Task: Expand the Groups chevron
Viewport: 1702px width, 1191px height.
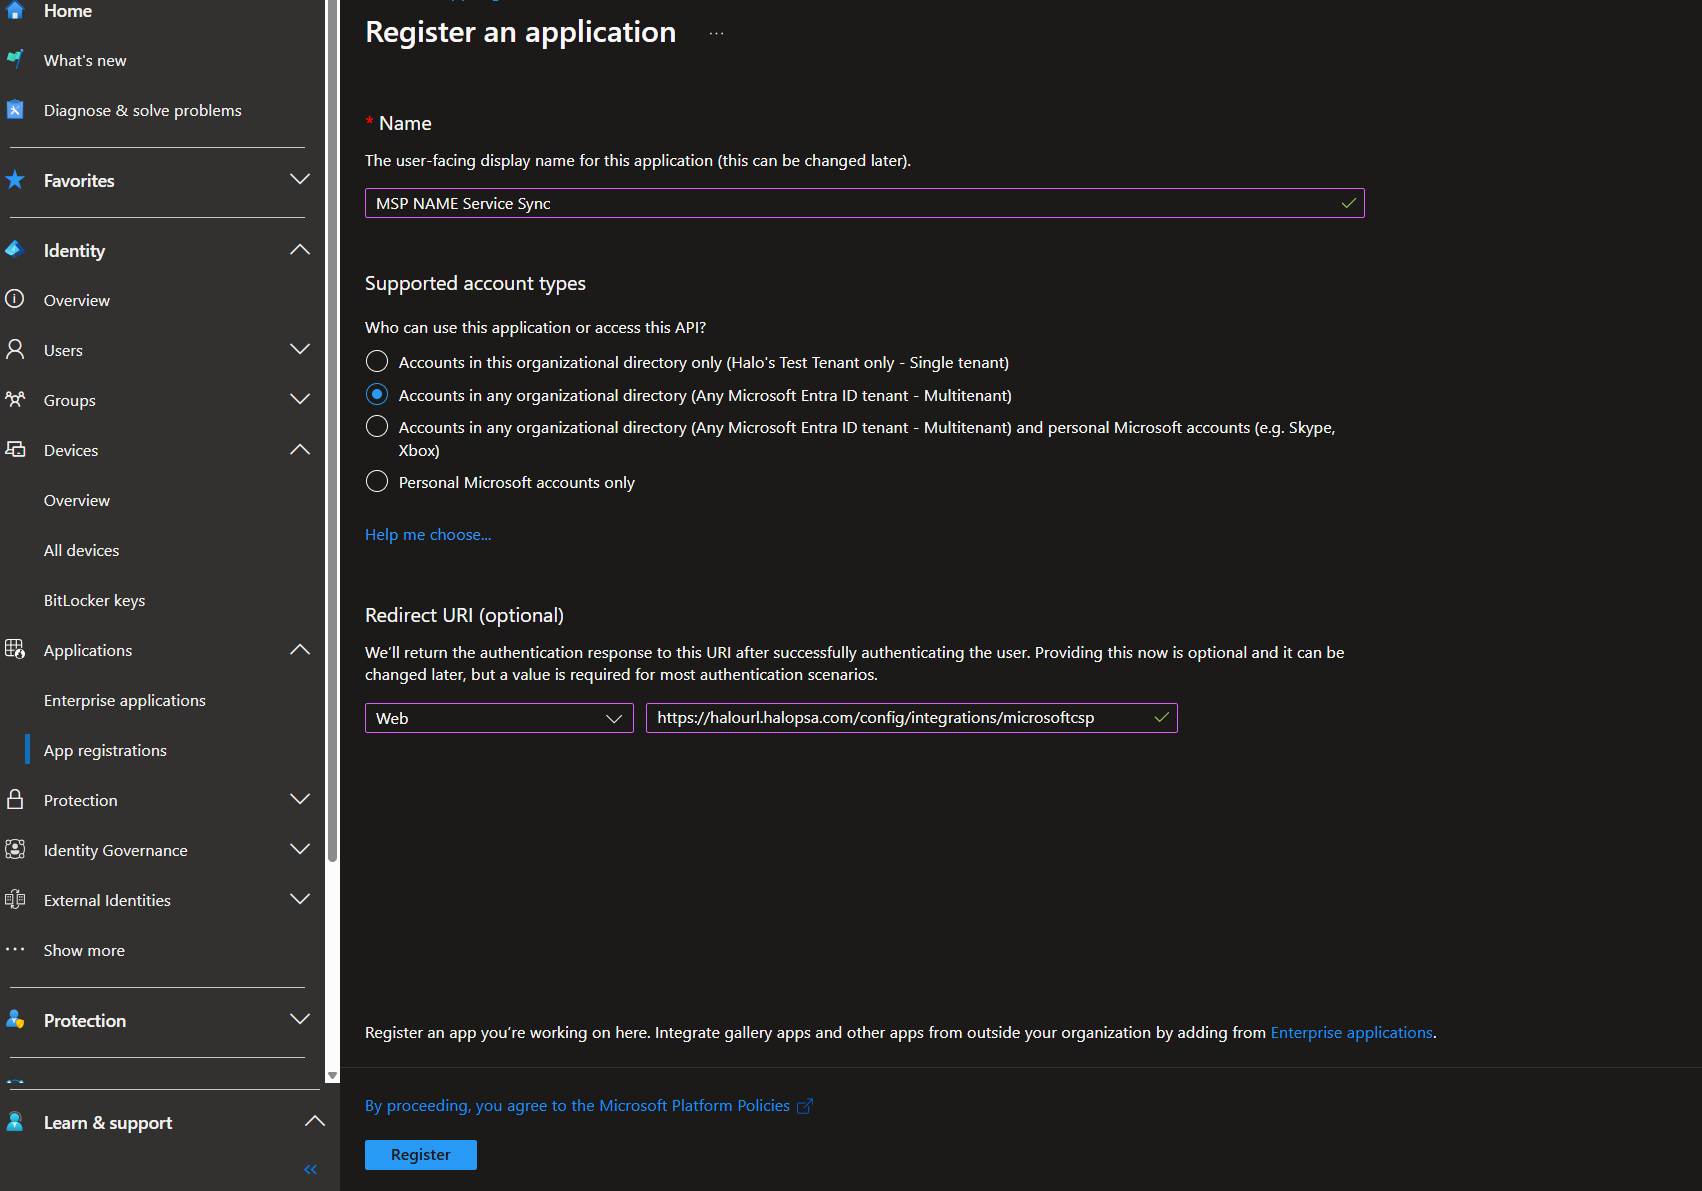Action: [300, 399]
